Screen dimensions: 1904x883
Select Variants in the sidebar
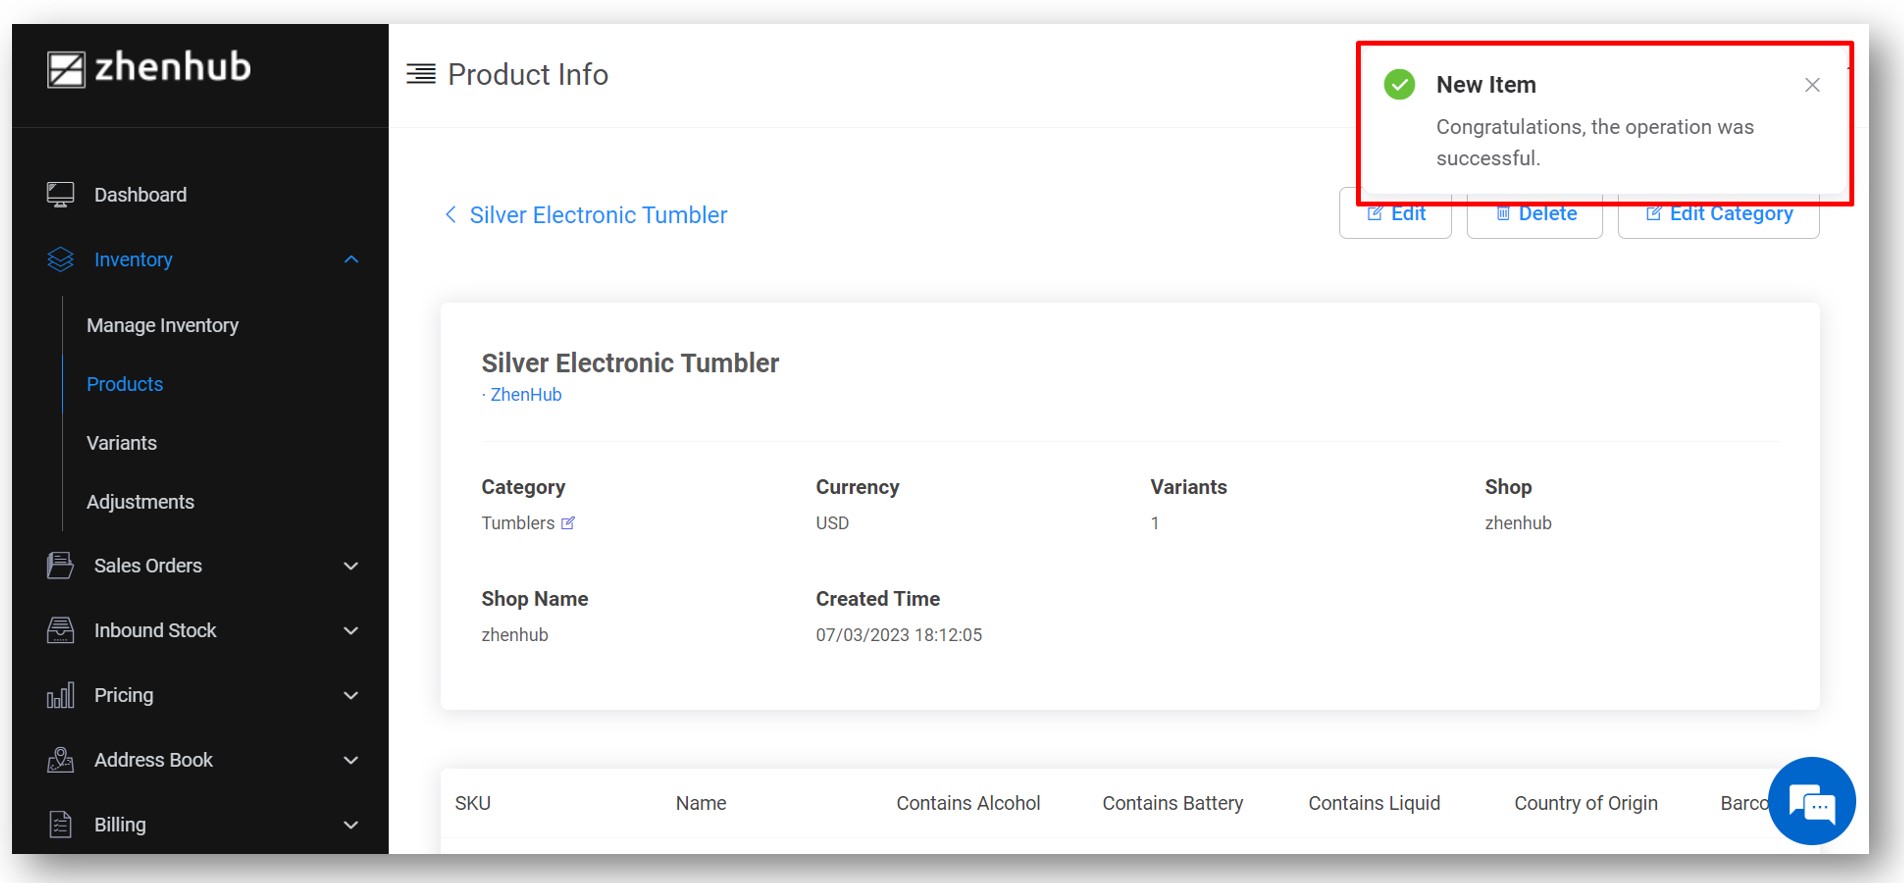pyautogui.click(x=121, y=443)
